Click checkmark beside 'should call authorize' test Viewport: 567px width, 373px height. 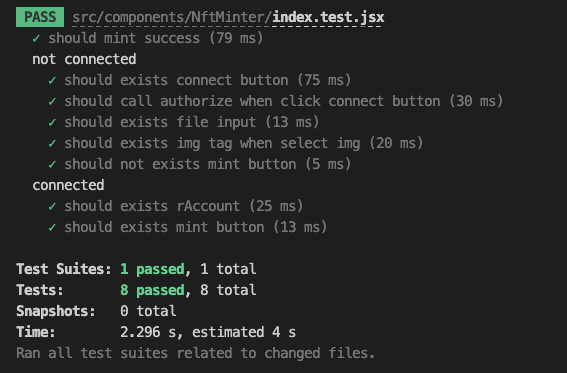pos(52,101)
